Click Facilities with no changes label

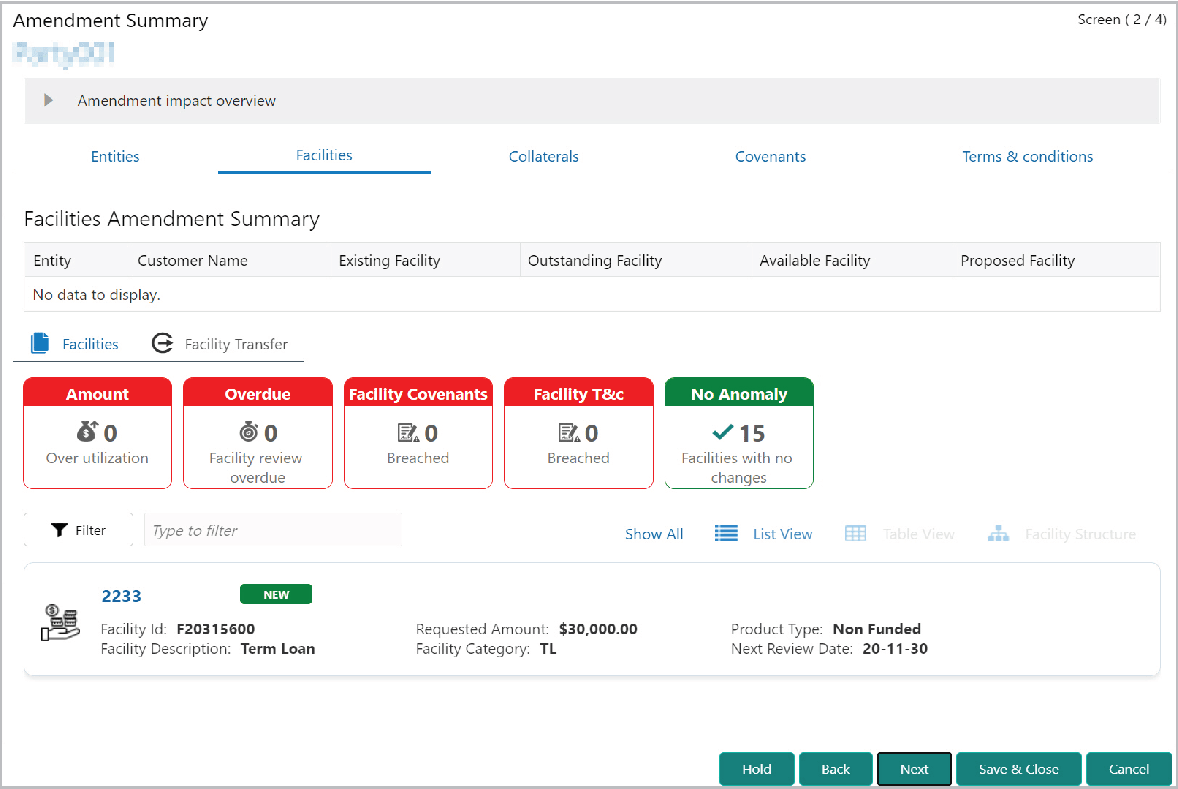click(738, 467)
